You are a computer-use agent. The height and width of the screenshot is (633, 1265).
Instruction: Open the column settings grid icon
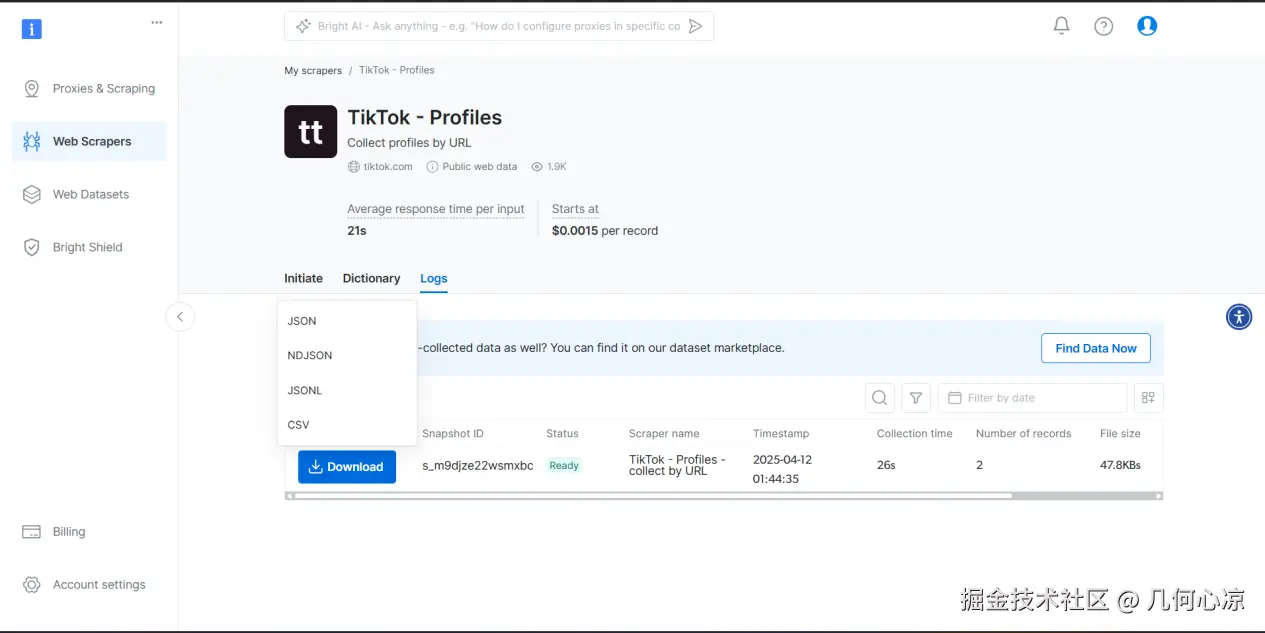[1148, 398]
